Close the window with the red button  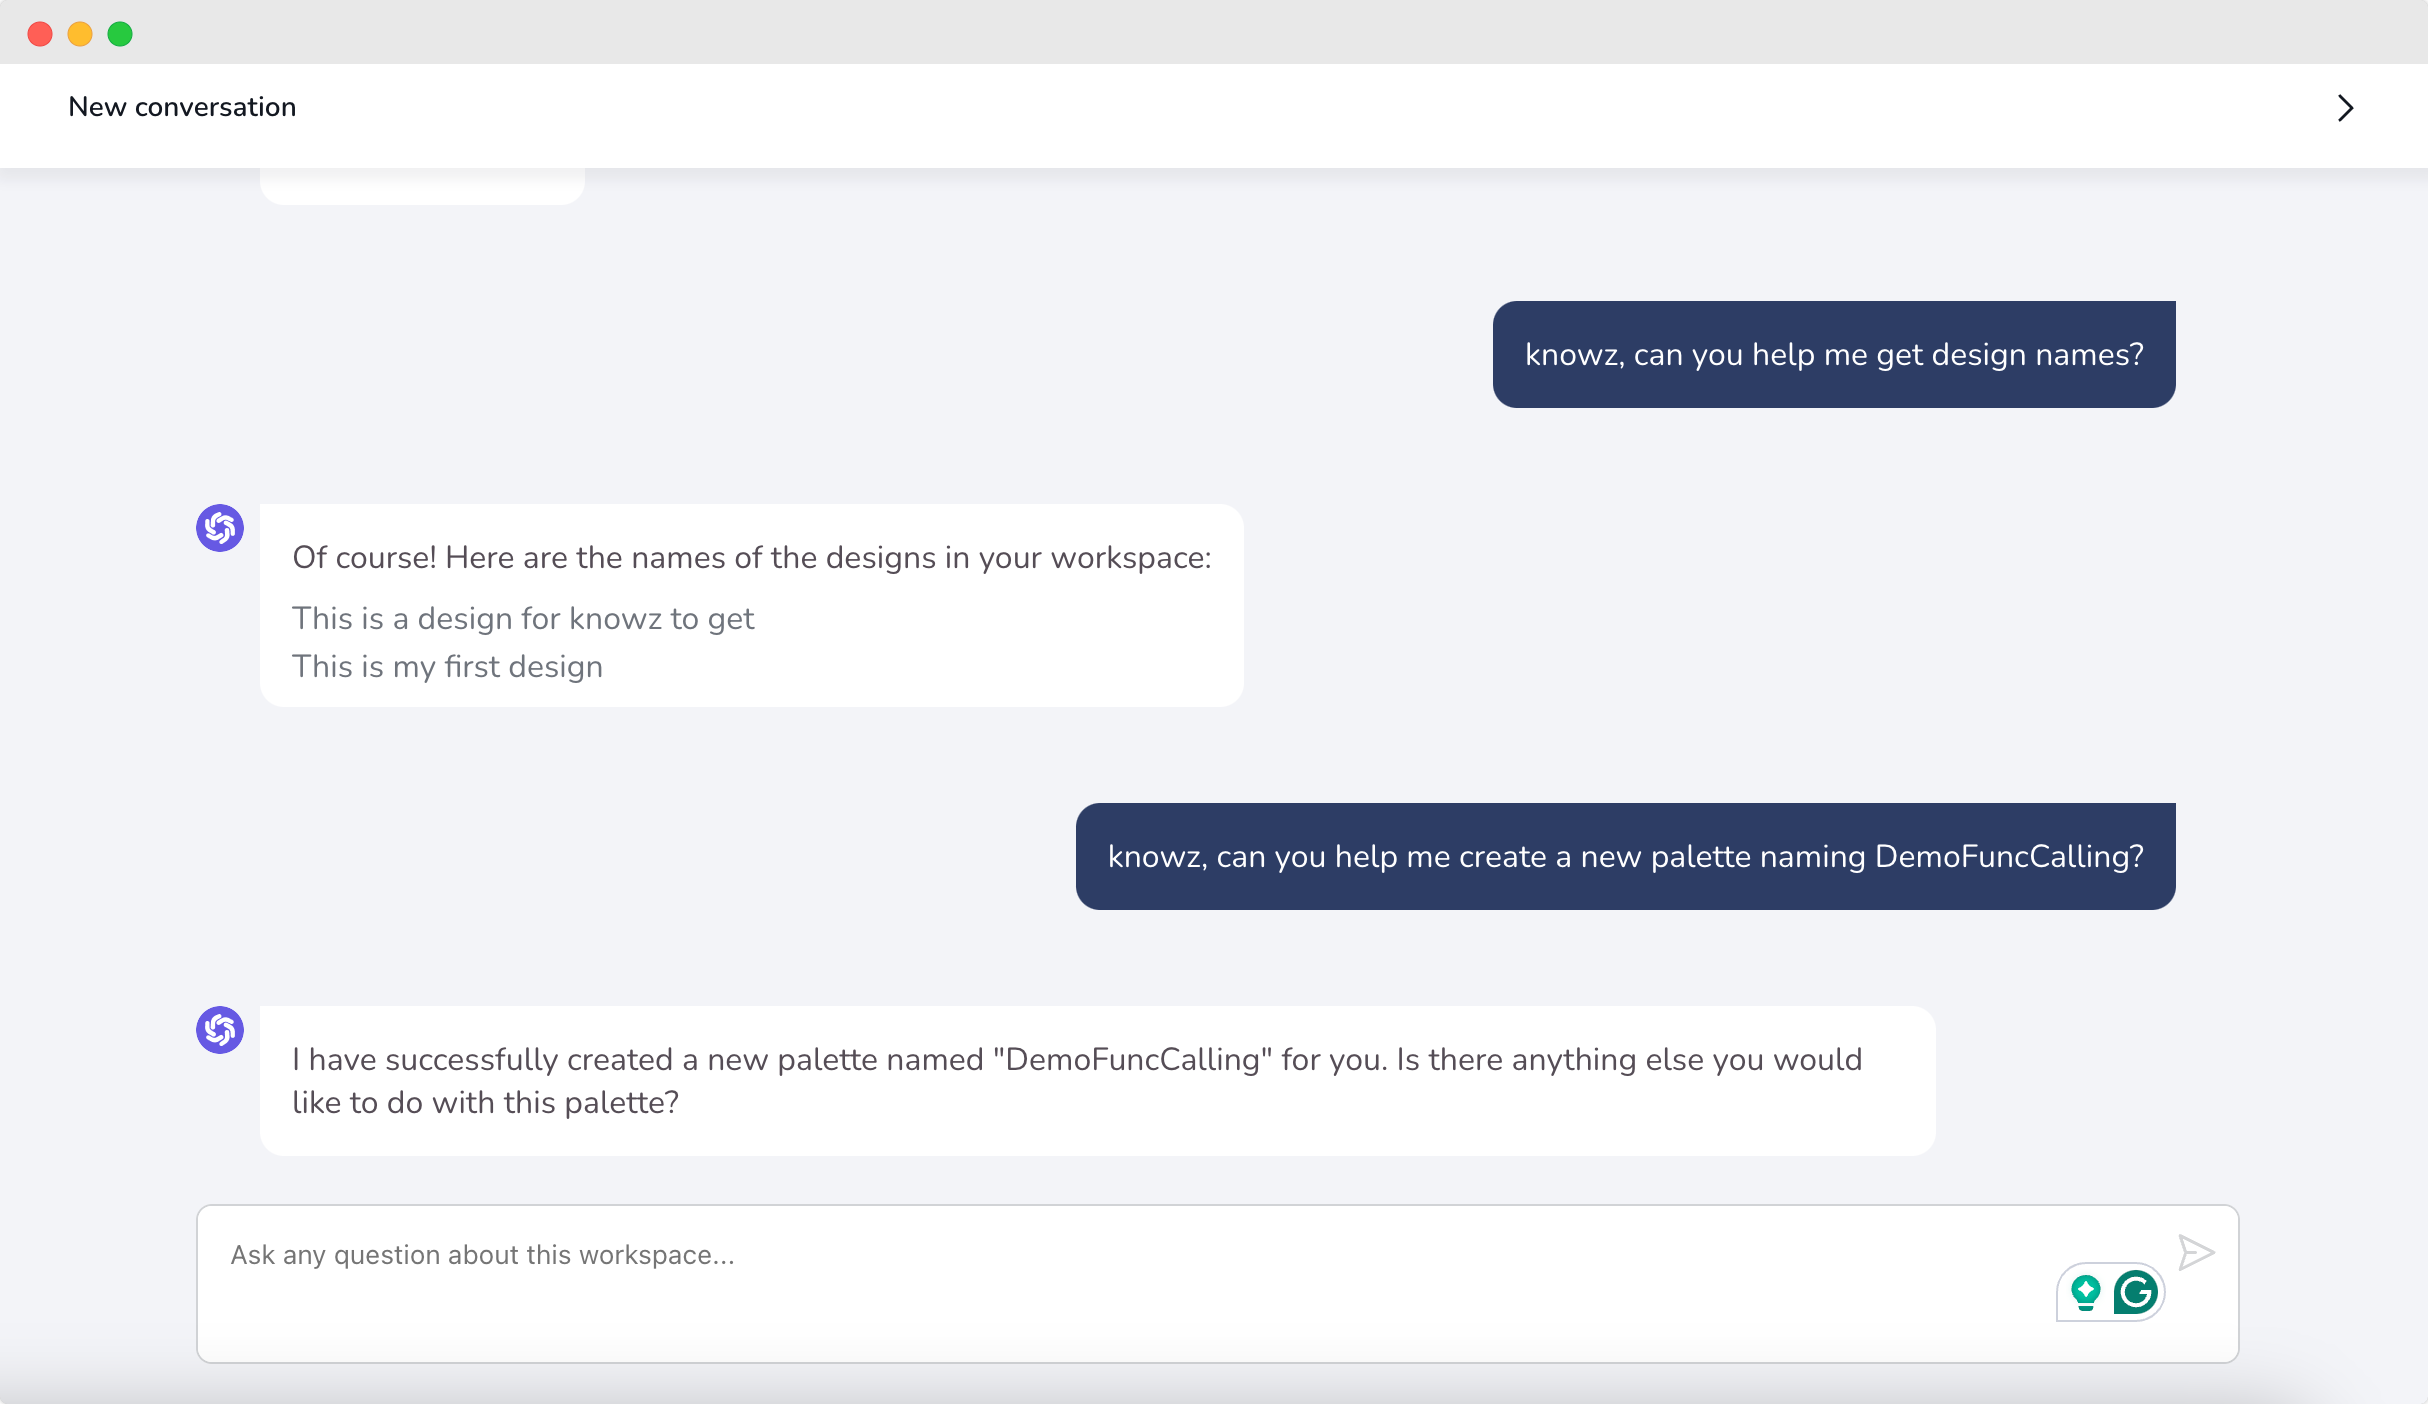click(x=40, y=34)
